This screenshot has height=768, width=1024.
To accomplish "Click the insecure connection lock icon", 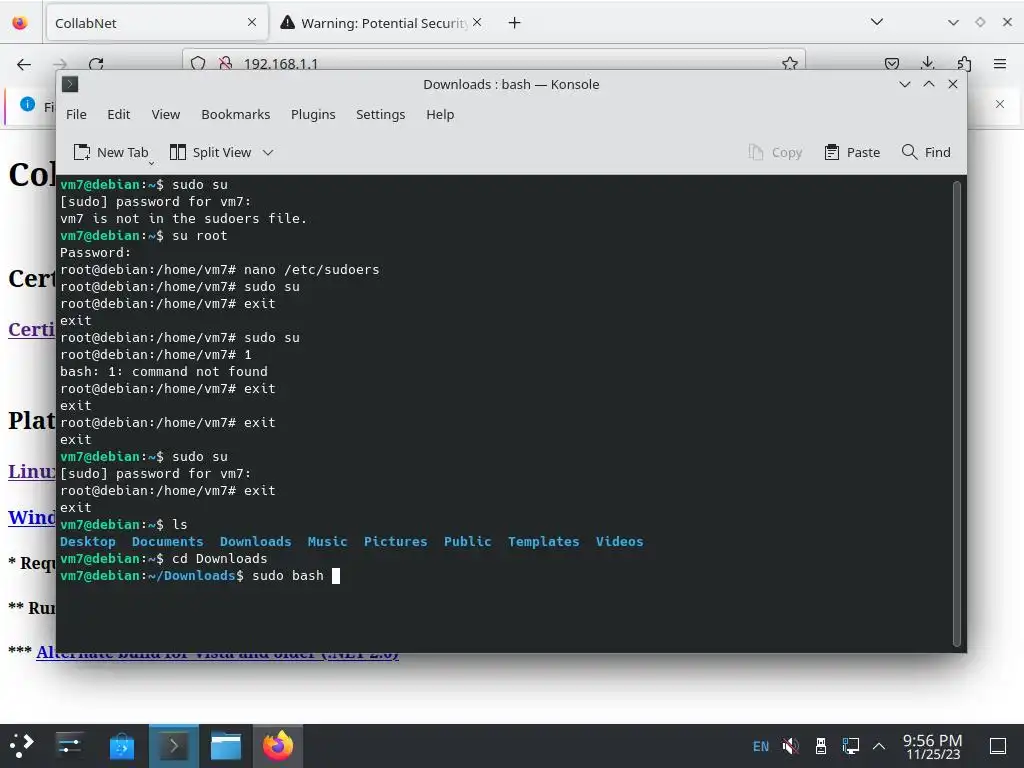I will click(225, 63).
